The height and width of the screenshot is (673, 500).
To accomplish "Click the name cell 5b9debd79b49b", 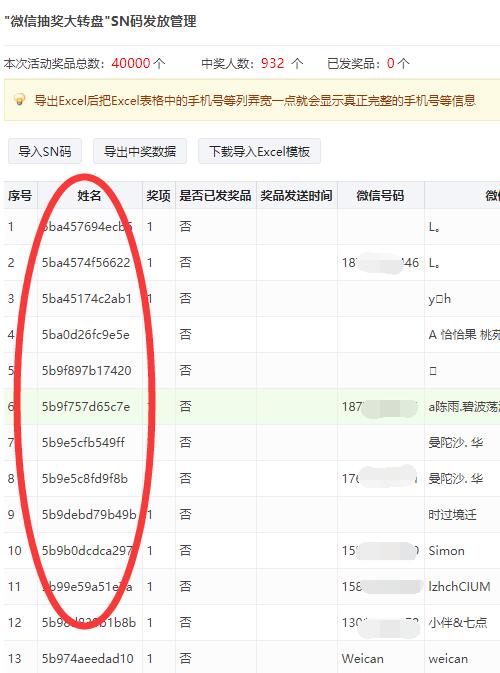I will (89, 514).
